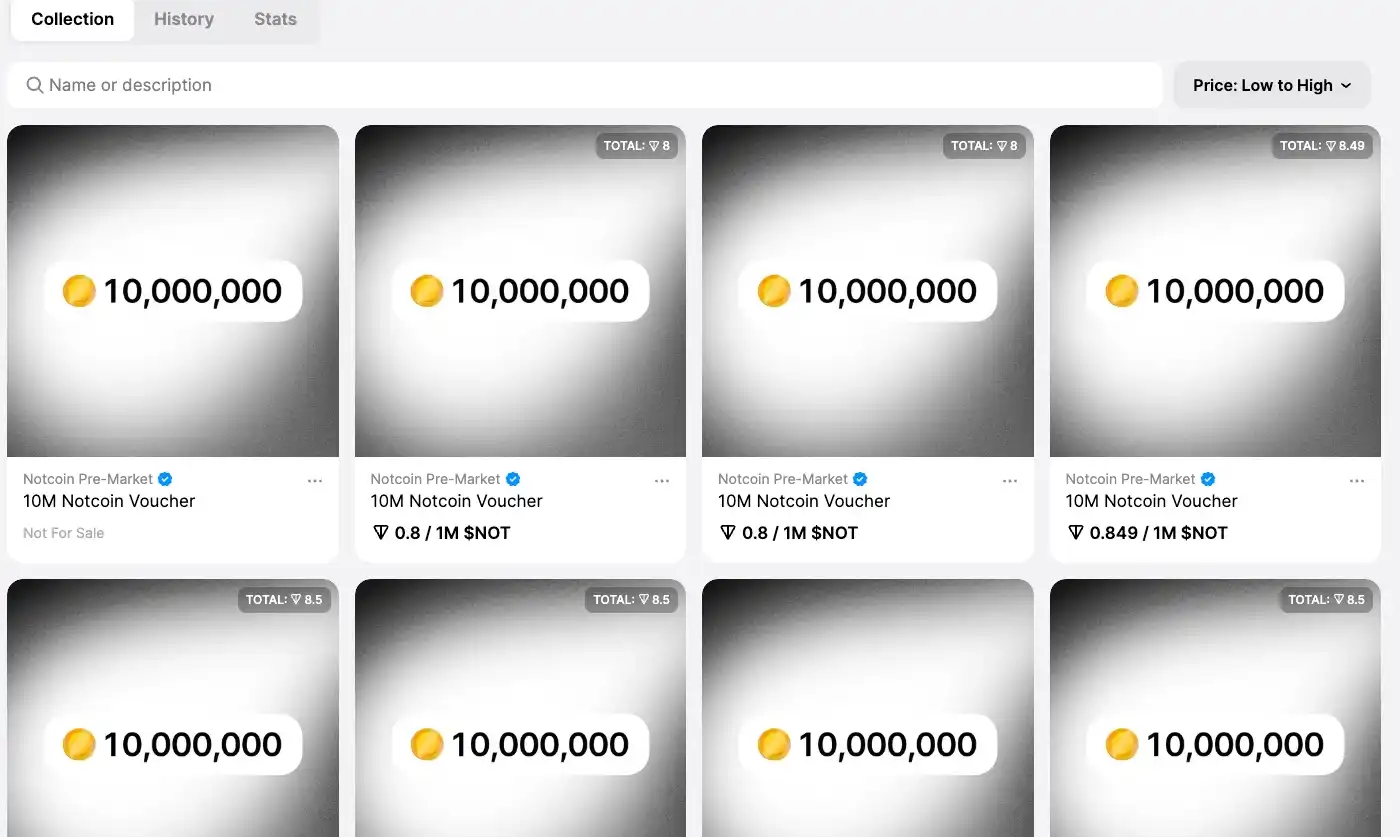Click TOTAL 8.49 badge on voucher image
This screenshot has width=1400, height=837.
pos(1322,146)
